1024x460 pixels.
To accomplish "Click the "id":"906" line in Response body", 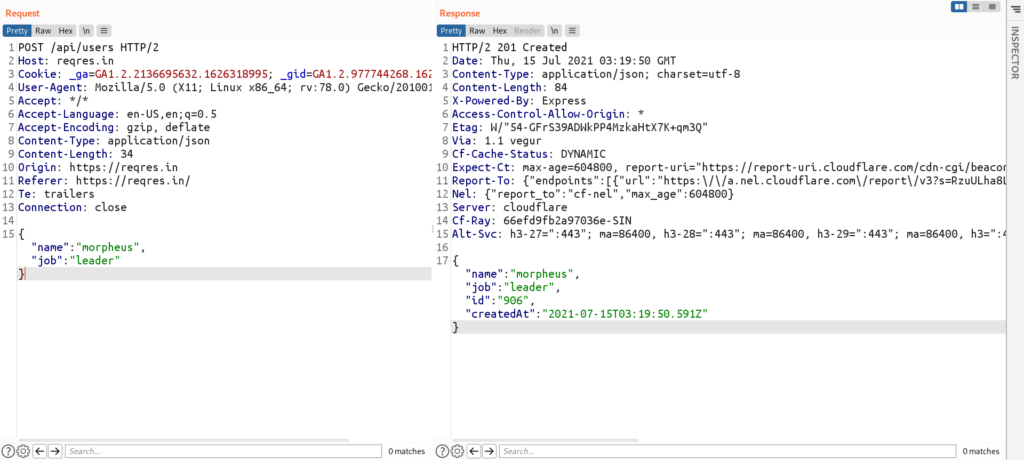I will (x=500, y=301).
